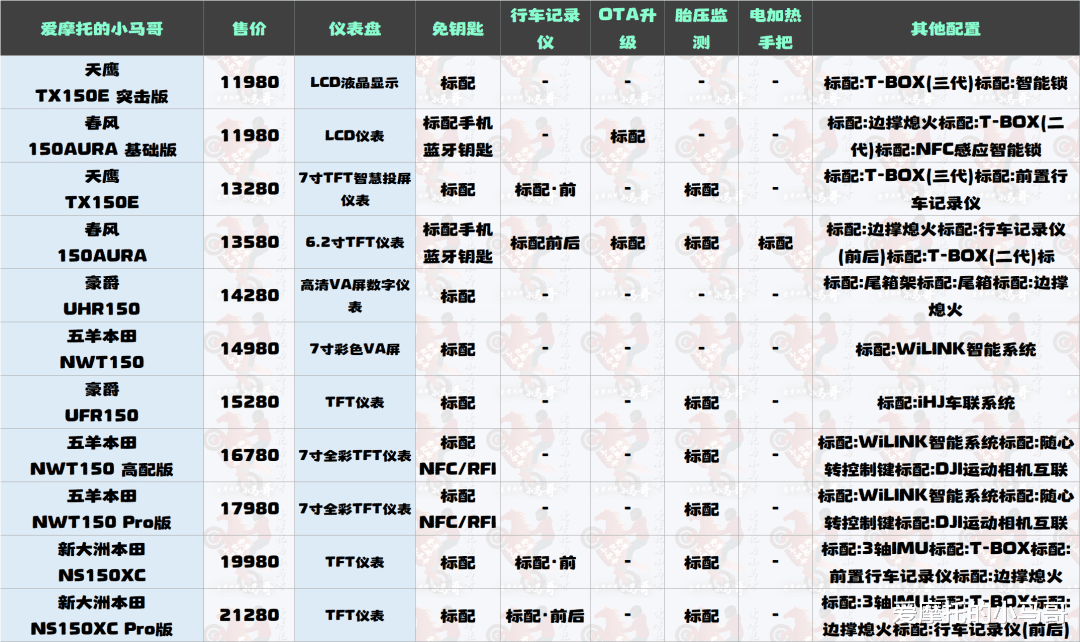
Task: Click the top-left "爱摩托的小马哥" header cell
Action: pos(102,29)
